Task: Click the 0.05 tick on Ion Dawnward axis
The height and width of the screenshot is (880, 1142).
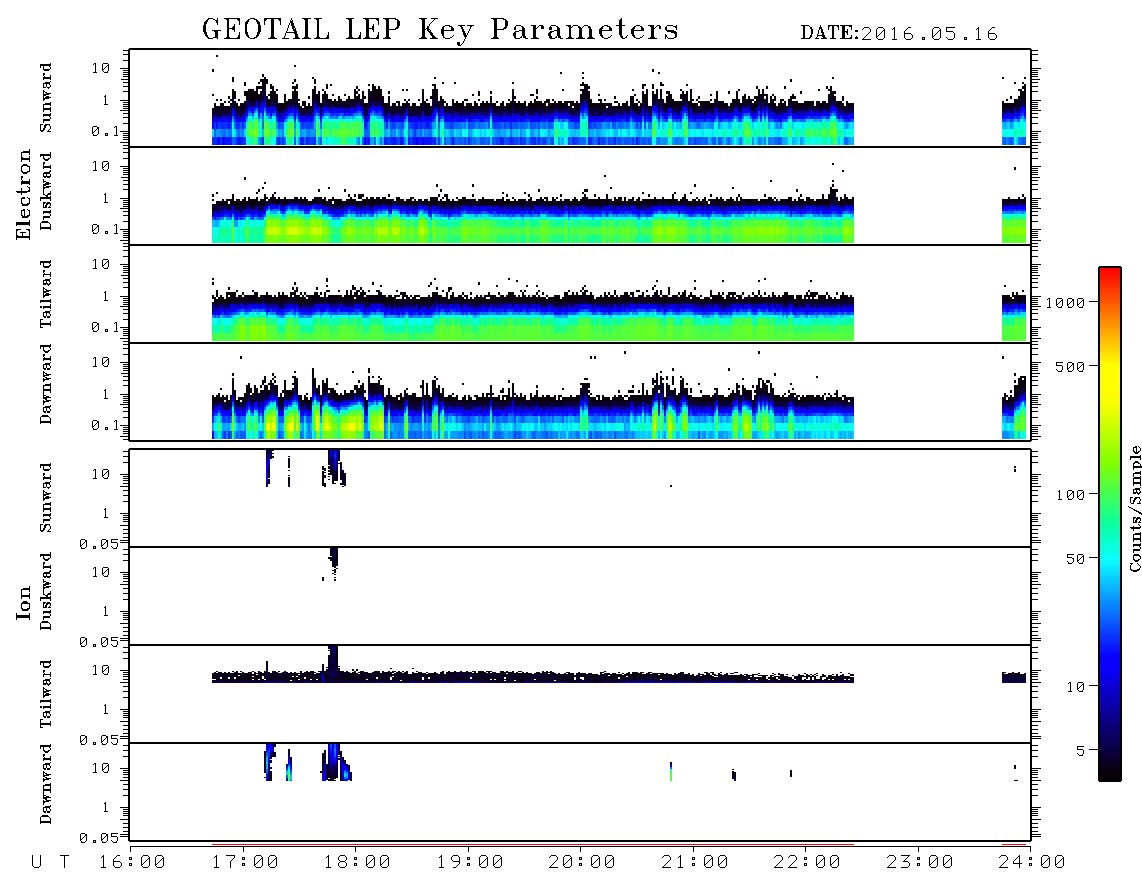Action: (98, 838)
